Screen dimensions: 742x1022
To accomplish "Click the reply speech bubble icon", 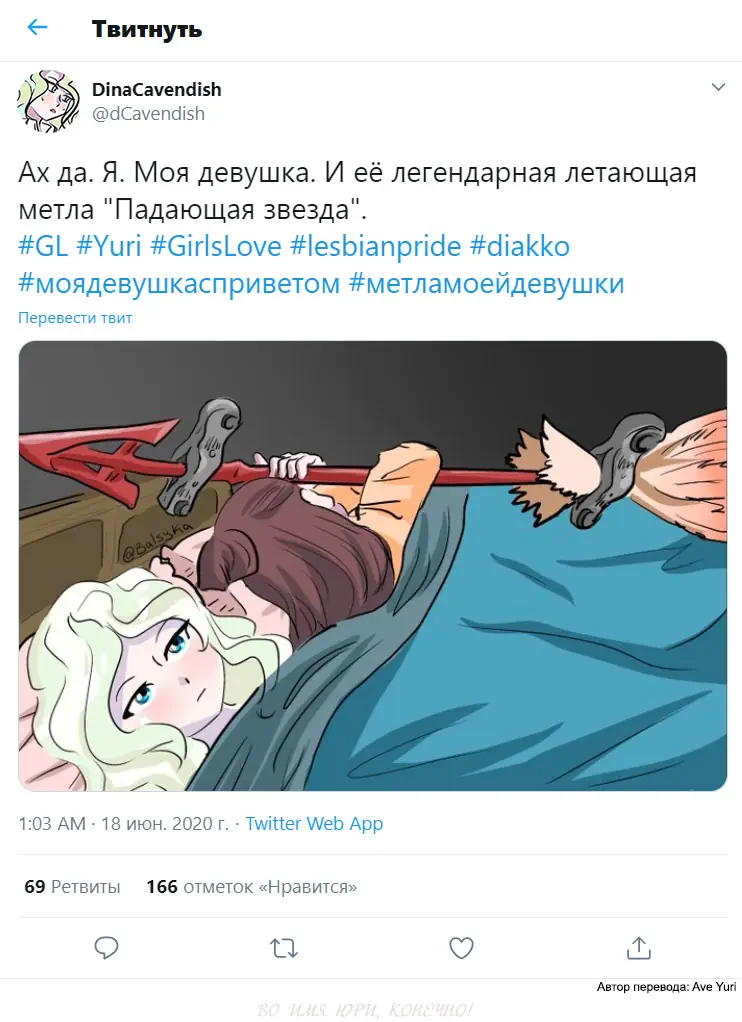I will [106, 948].
